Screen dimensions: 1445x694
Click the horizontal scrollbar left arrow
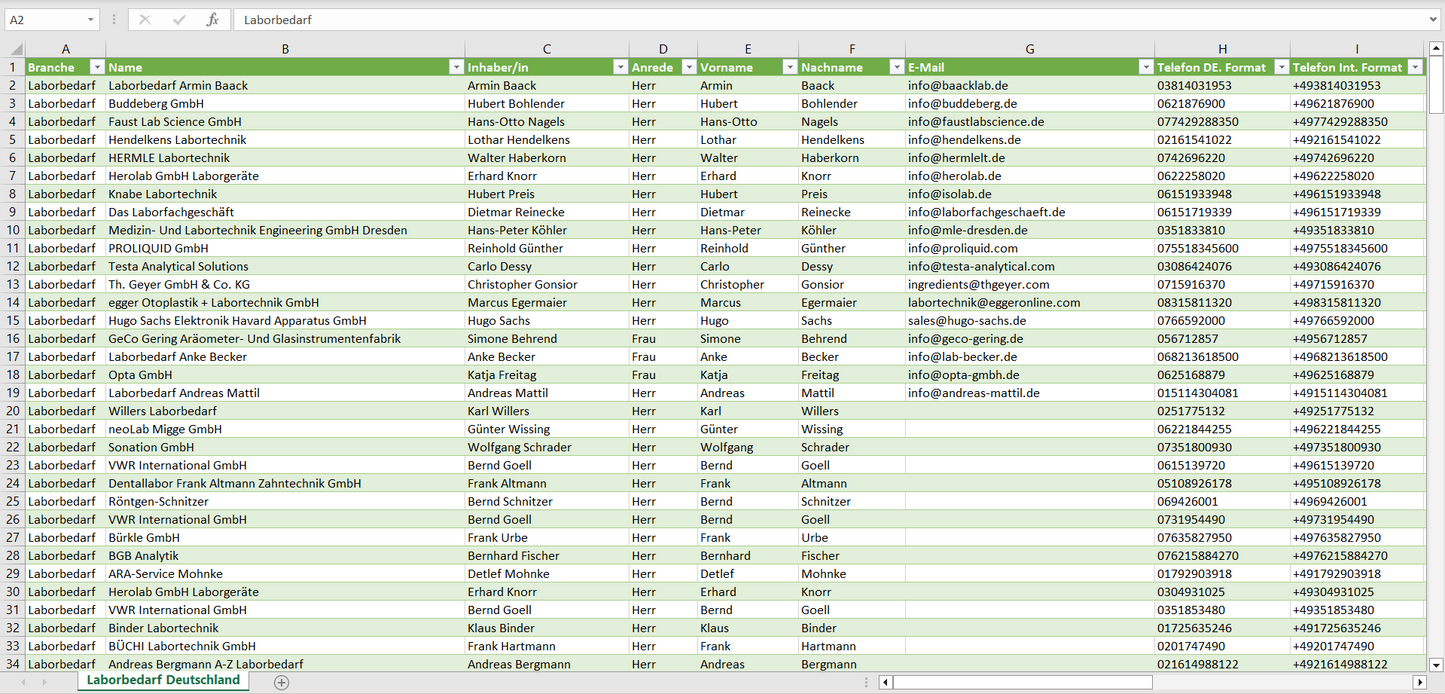[x=885, y=682]
